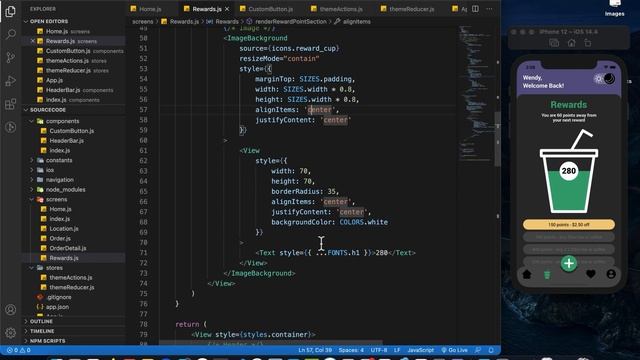
Task: Click JavaScript language mode in status bar
Action: pos(420,350)
